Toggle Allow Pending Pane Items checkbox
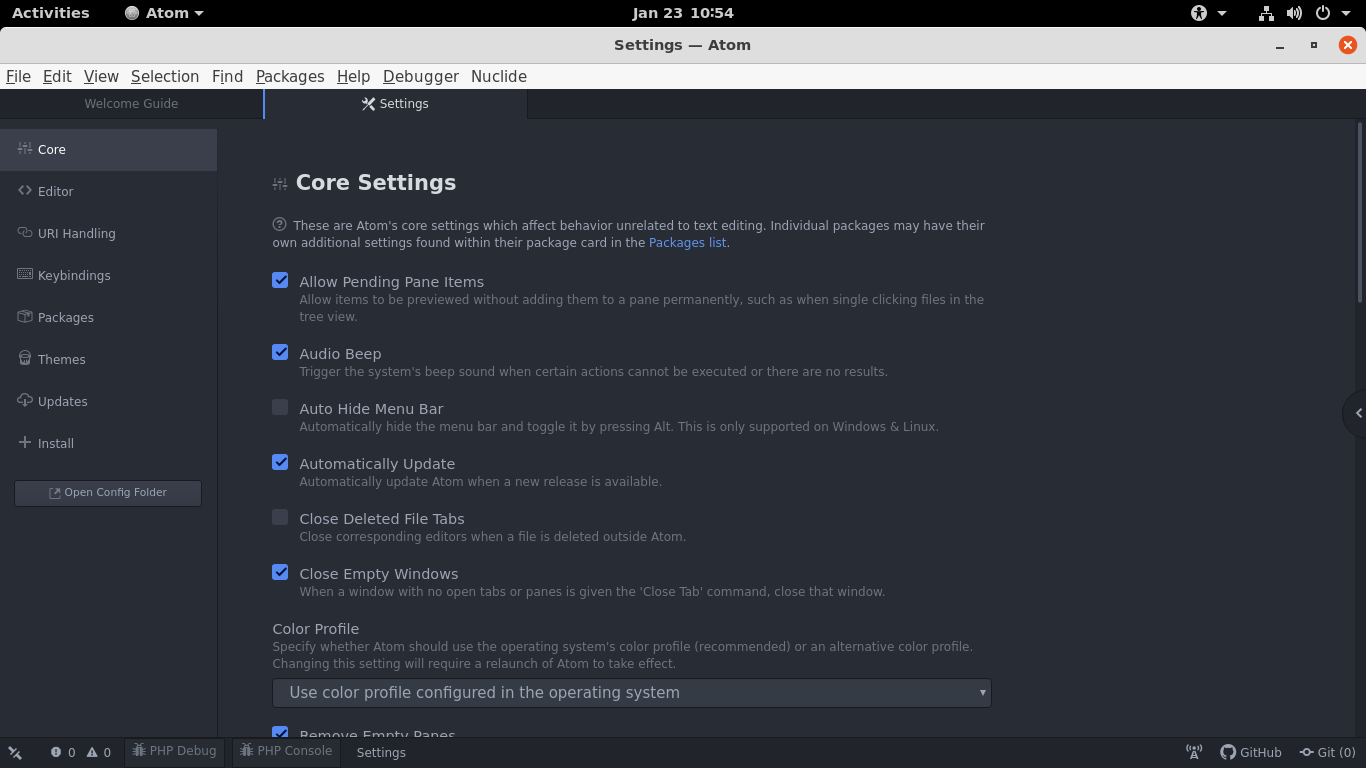1366x768 pixels. (x=280, y=281)
